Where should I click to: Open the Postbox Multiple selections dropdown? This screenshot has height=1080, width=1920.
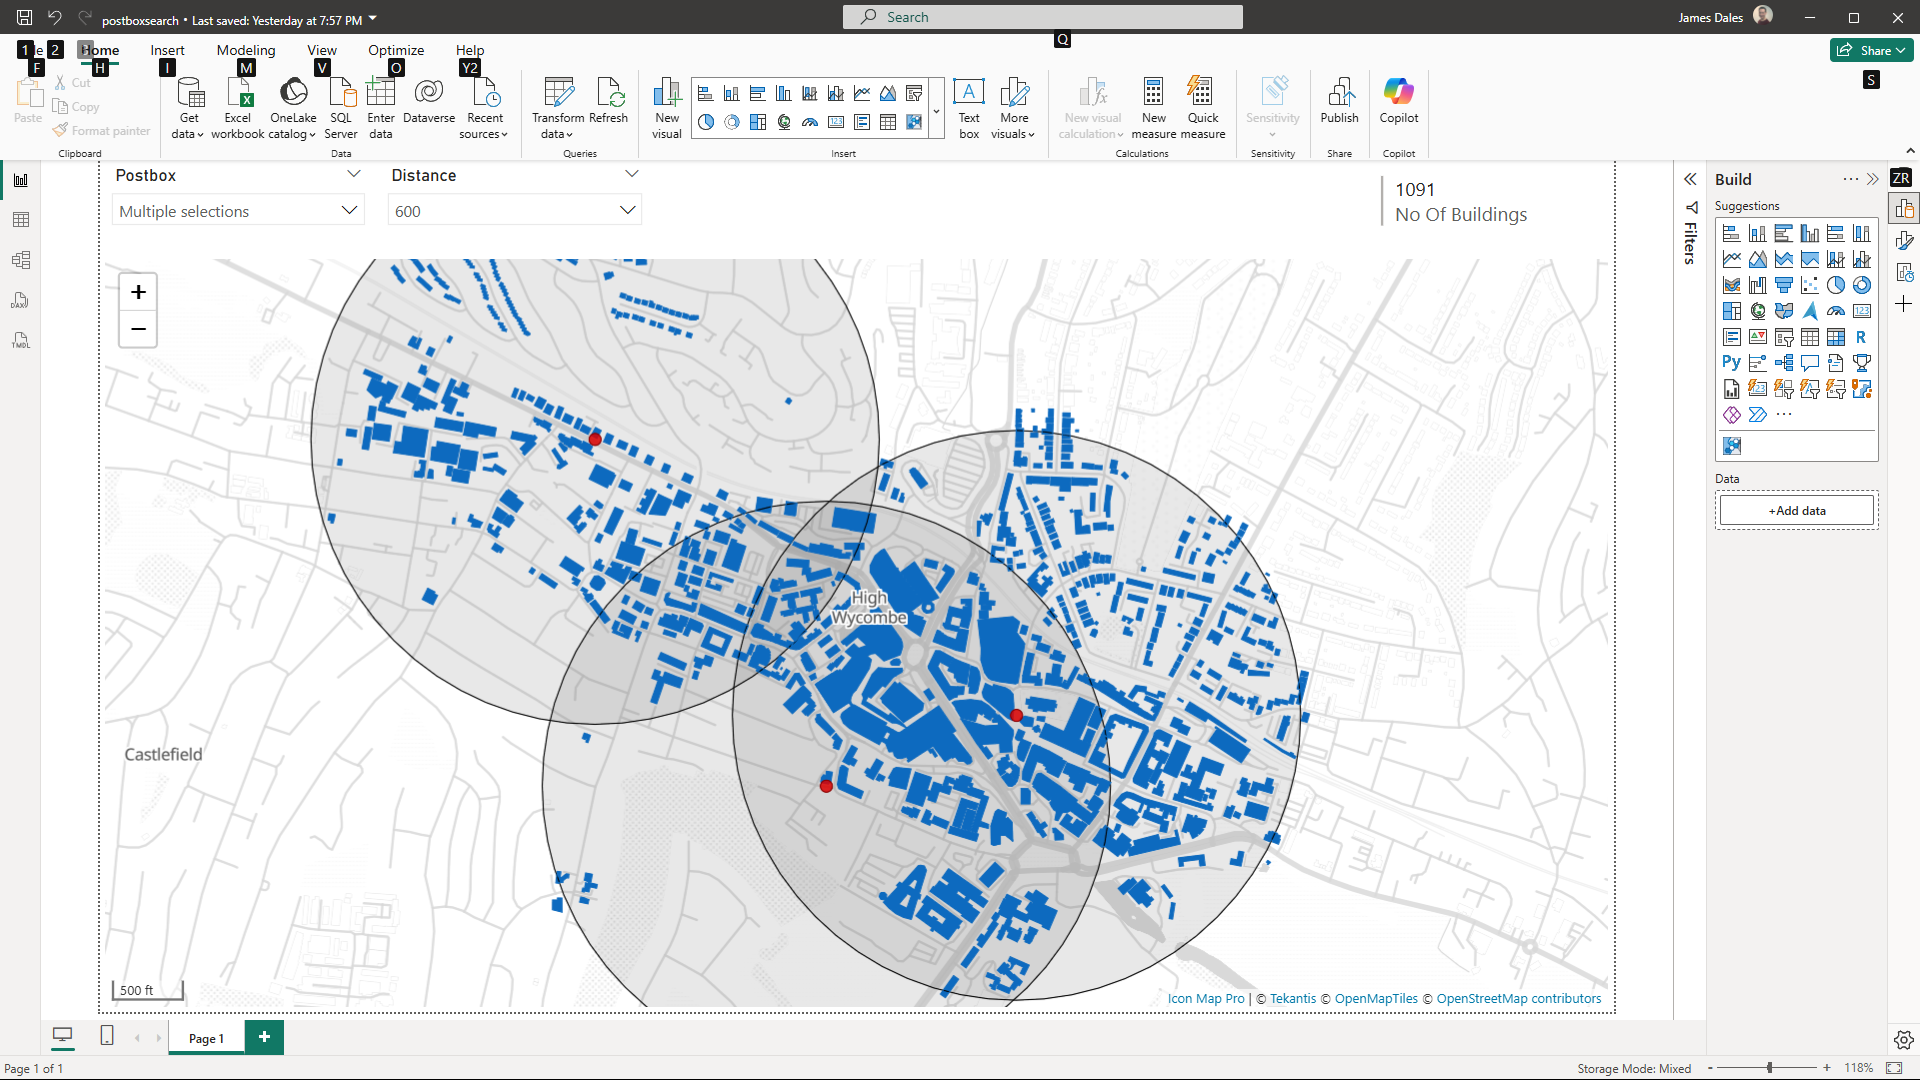237,211
